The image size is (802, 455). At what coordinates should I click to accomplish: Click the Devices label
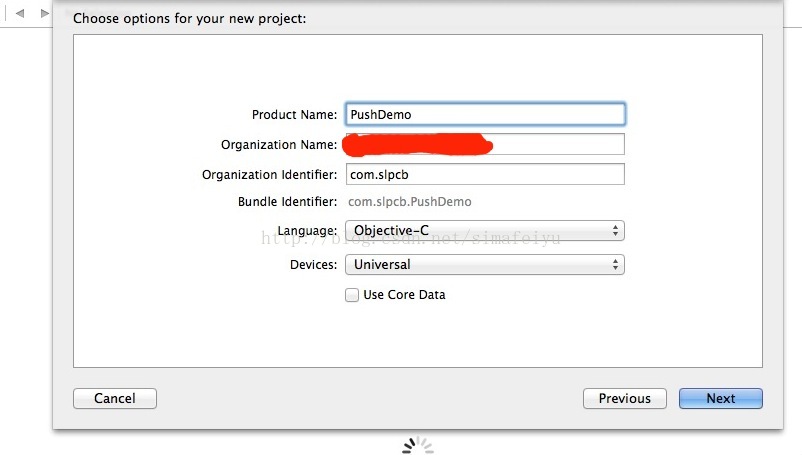pyautogui.click(x=314, y=265)
